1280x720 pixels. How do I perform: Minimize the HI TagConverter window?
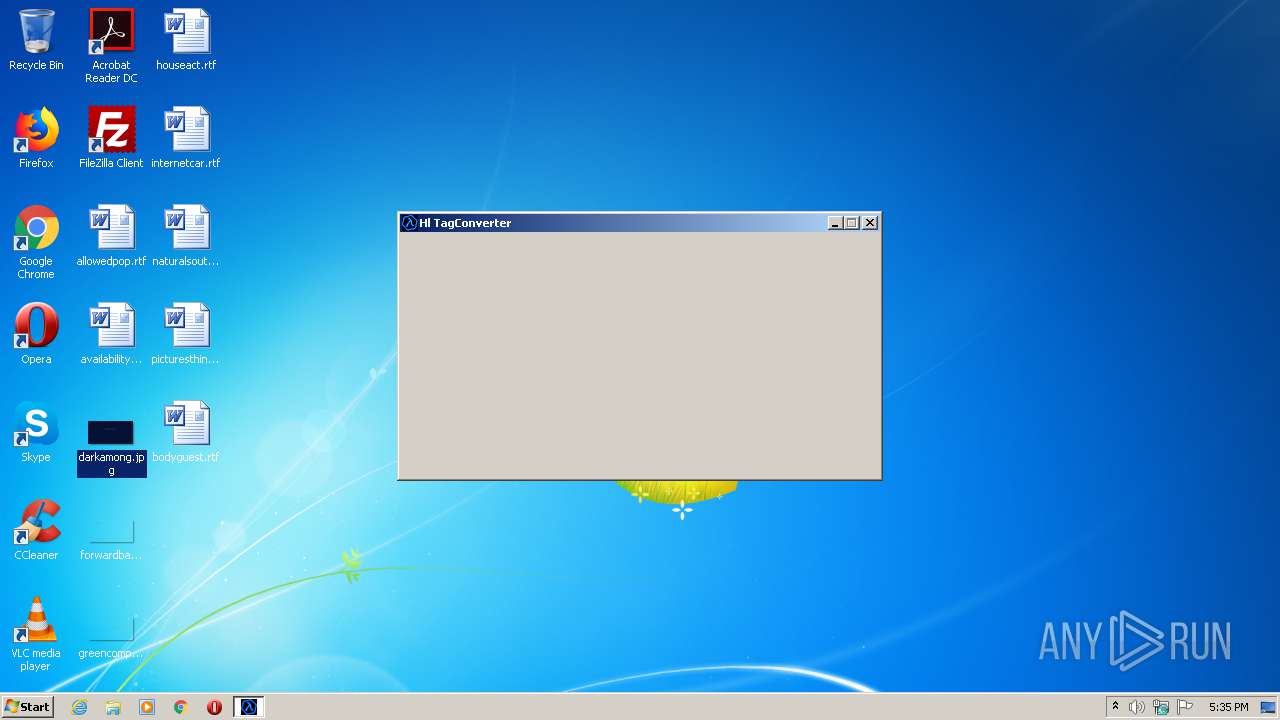coord(835,223)
